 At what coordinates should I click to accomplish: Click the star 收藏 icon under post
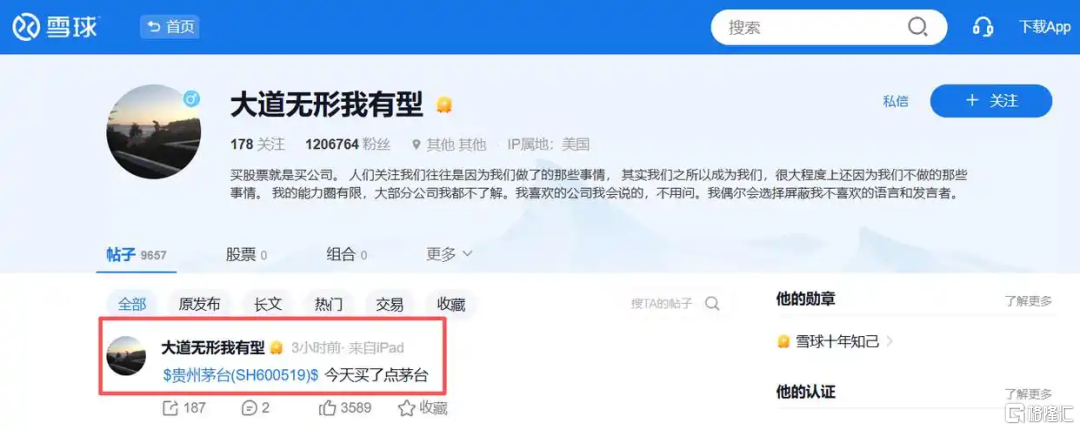[x=406, y=408]
